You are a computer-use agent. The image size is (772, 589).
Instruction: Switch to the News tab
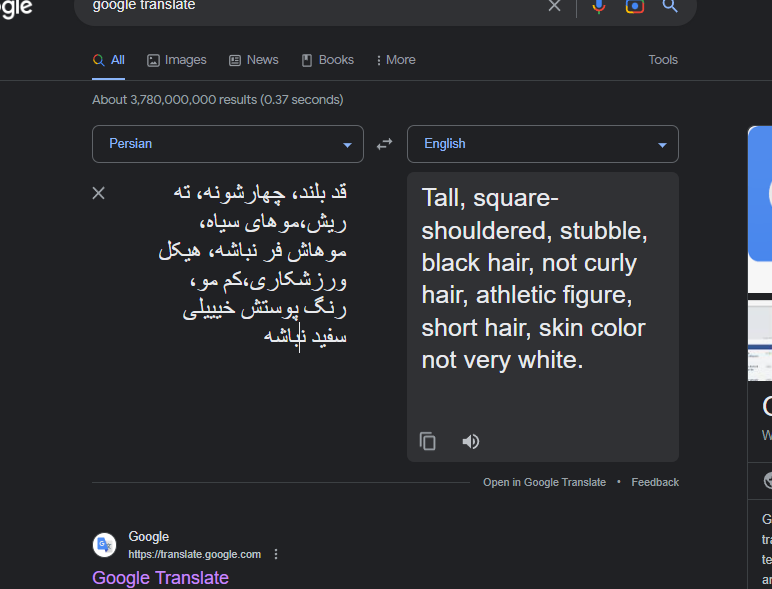(x=254, y=60)
